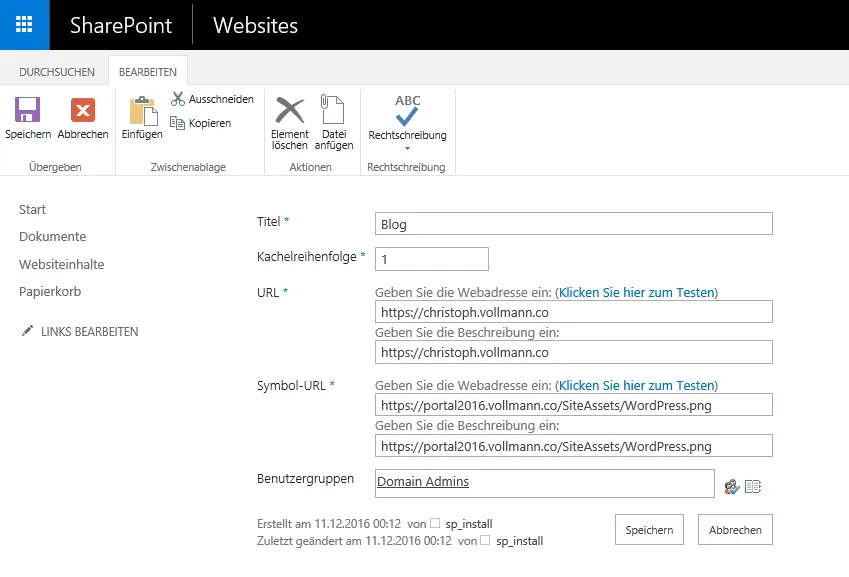Screen dimensions: 849x577
Task: Select the BEARBEITEN ribbon tab
Action: [148, 72]
